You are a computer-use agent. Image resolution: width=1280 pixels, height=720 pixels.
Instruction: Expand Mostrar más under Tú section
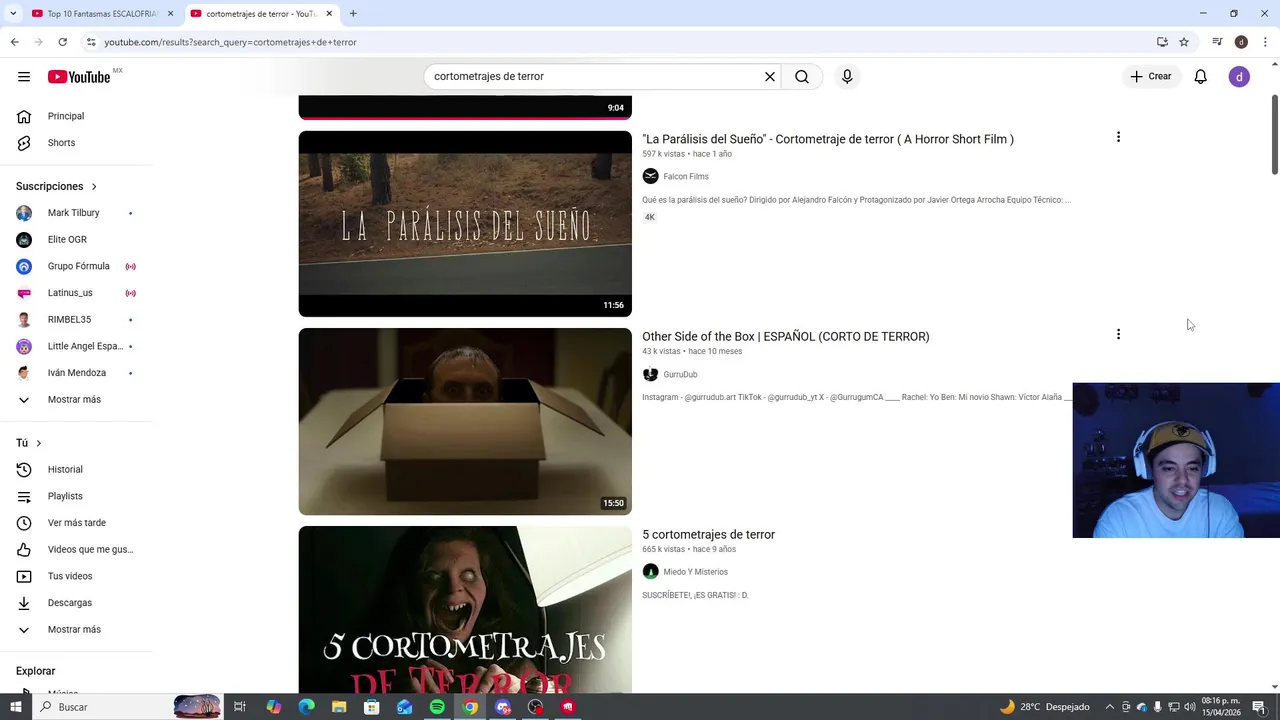point(76,630)
